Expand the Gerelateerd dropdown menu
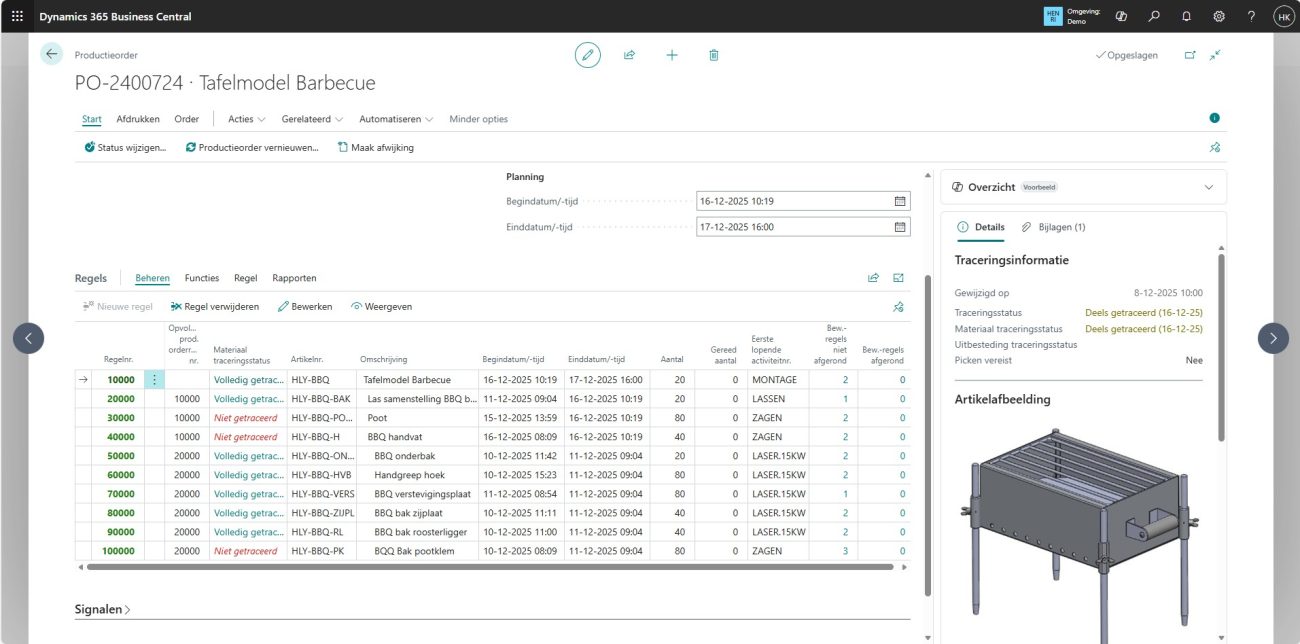This screenshot has width=1300, height=644. coord(312,119)
